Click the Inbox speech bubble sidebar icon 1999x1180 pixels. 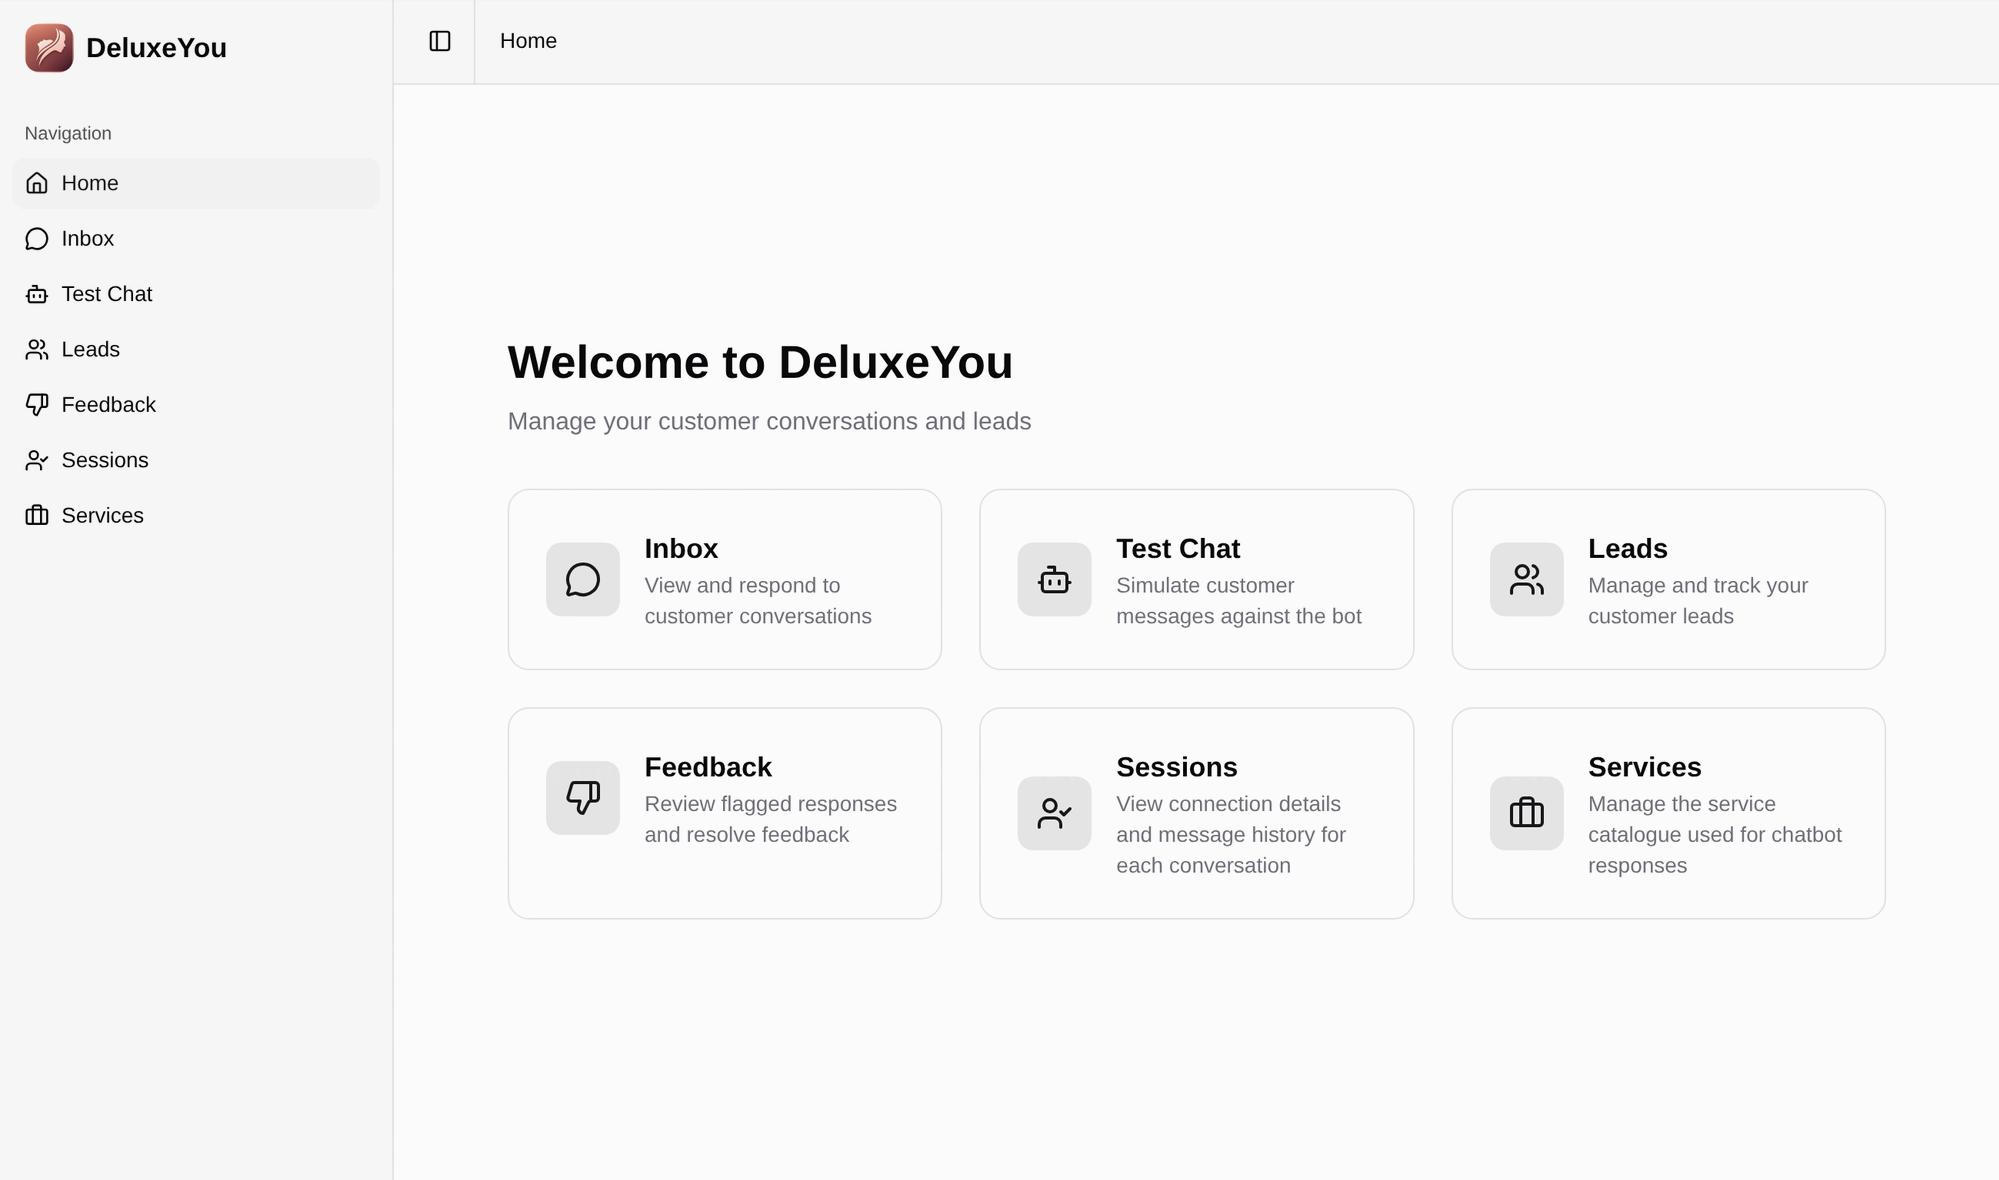click(x=37, y=239)
